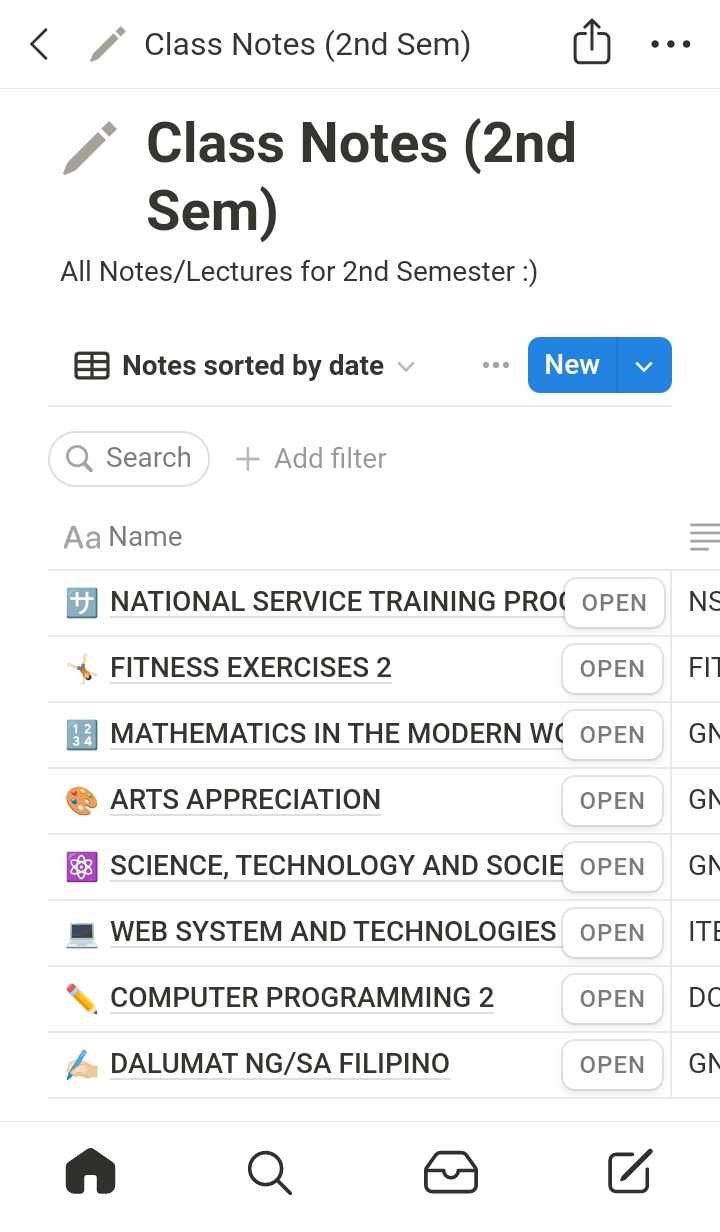
Task: Open the page options three-dot menu
Action: tap(670, 44)
